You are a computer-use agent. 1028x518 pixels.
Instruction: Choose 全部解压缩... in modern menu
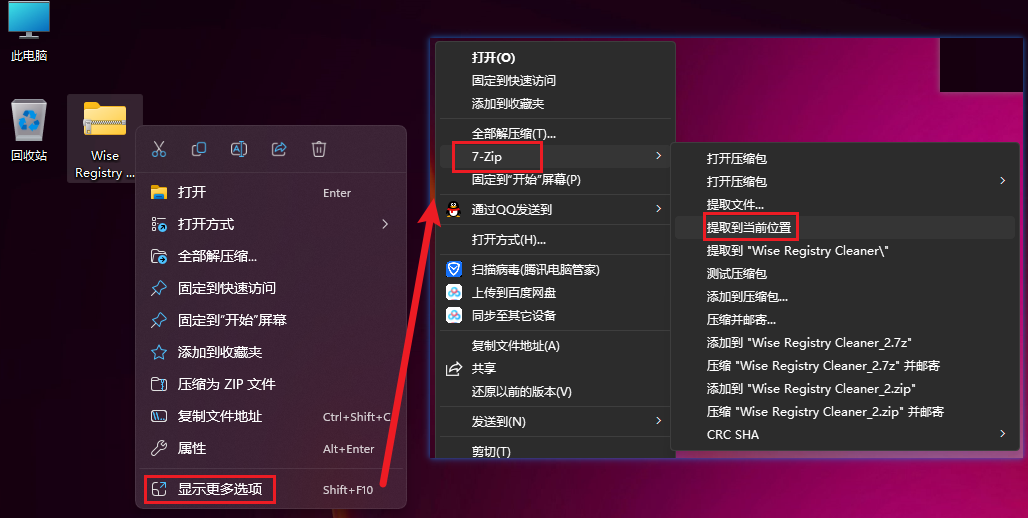[271, 256]
